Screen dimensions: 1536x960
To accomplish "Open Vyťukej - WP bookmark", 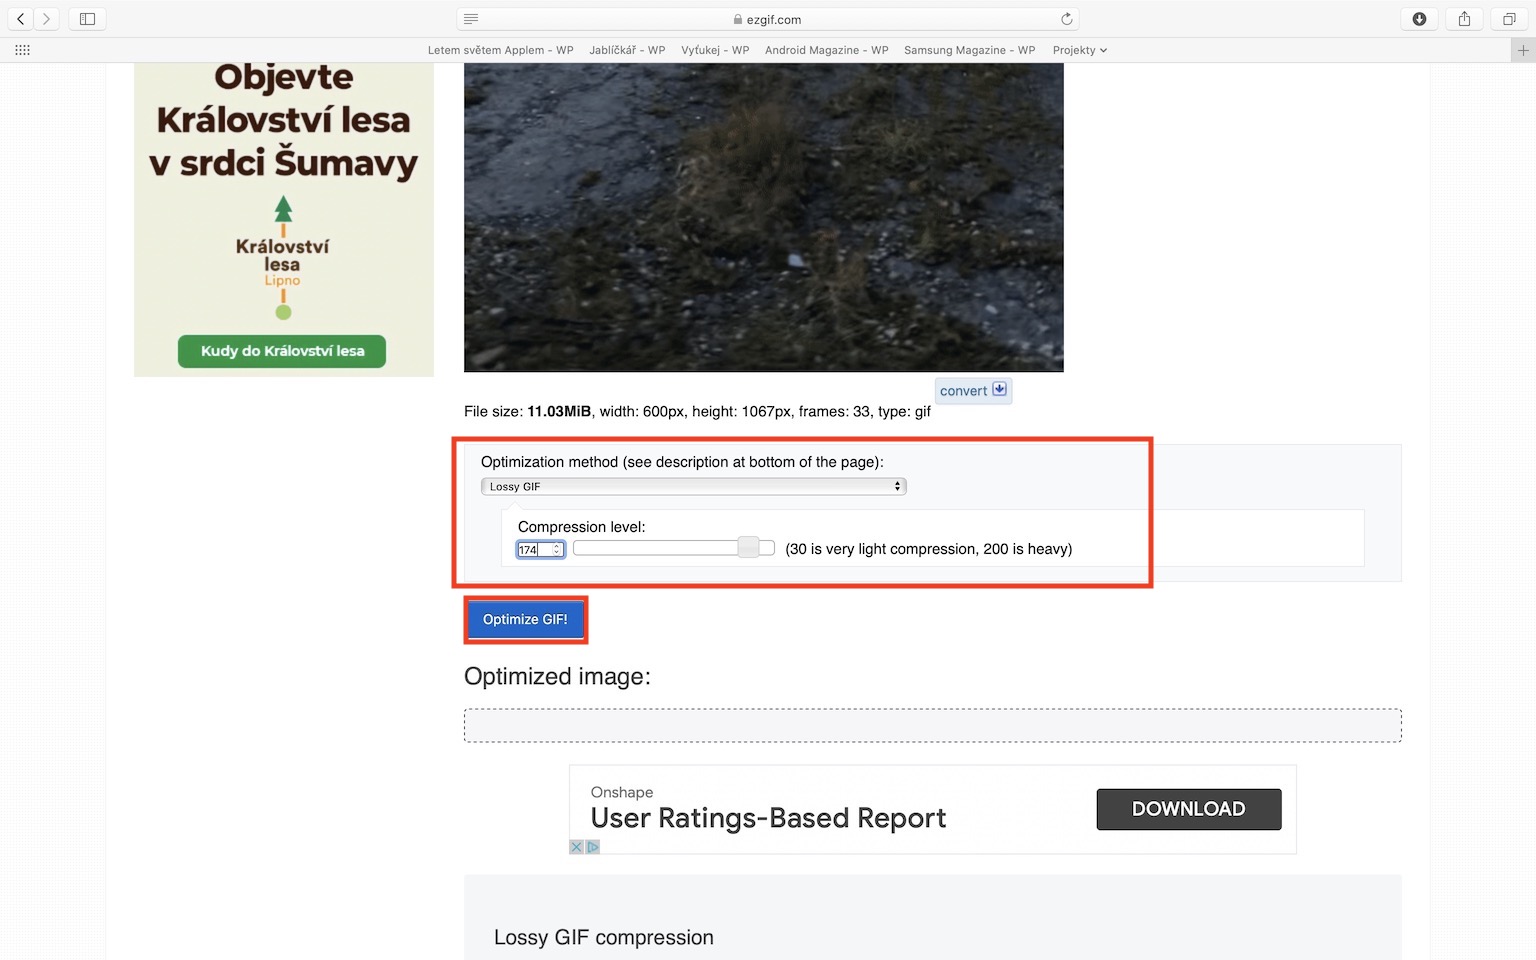I will (715, 50).
